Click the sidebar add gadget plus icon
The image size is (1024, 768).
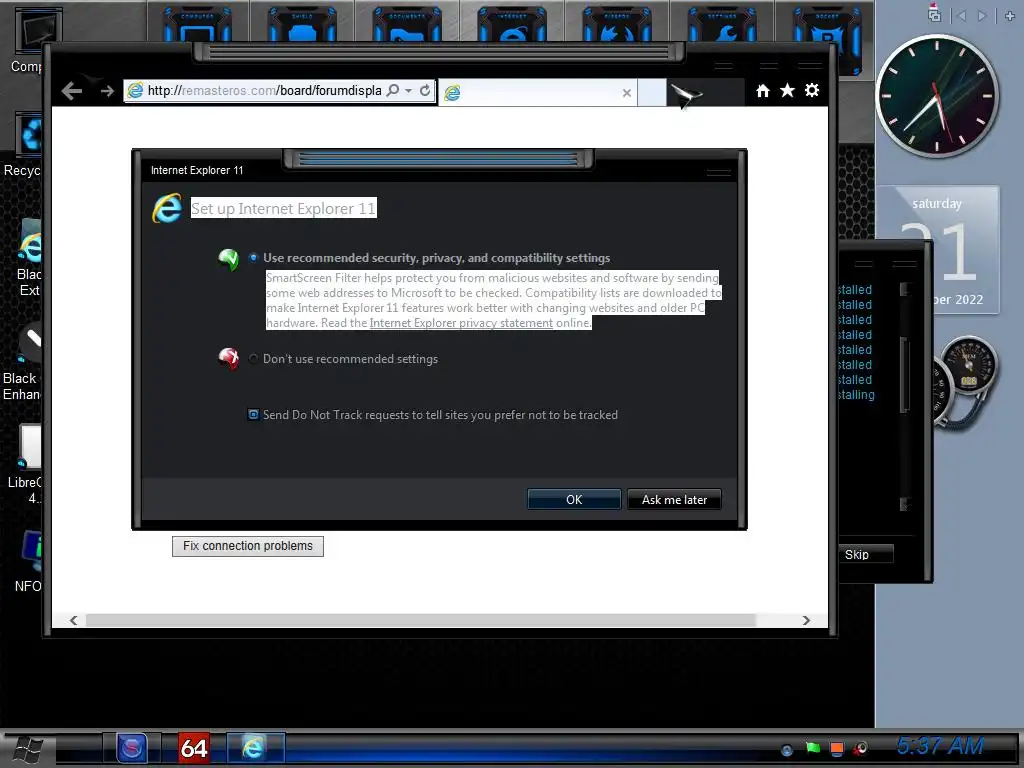(1010, 16)
